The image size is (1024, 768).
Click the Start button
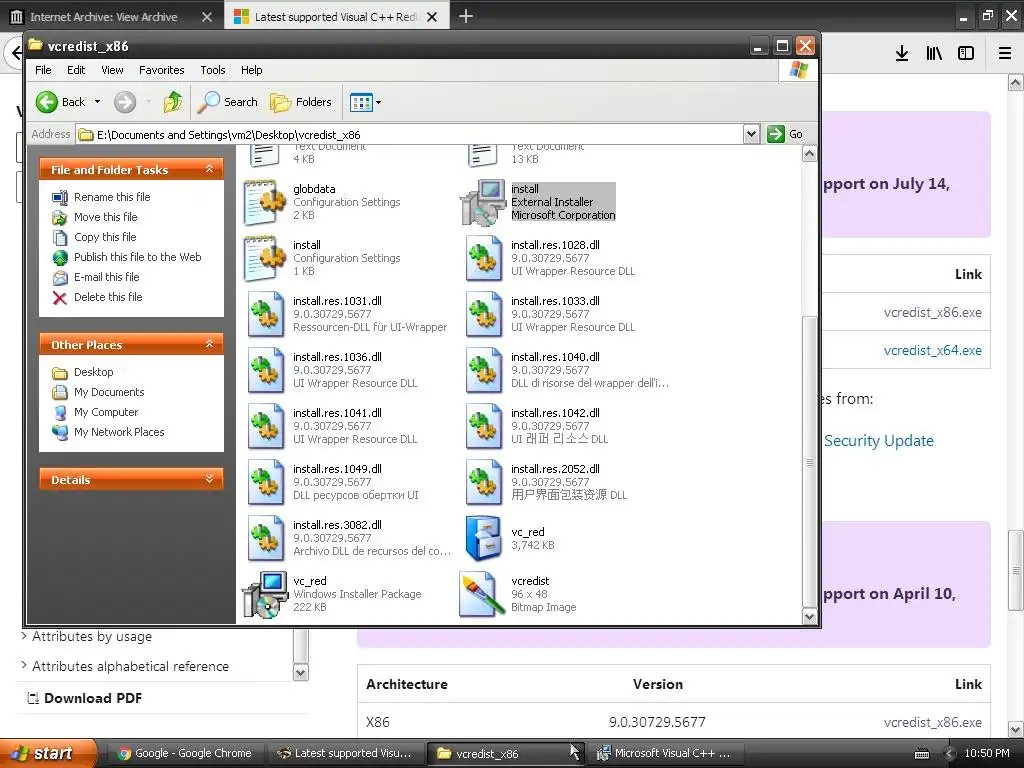(x=47, y=753)
